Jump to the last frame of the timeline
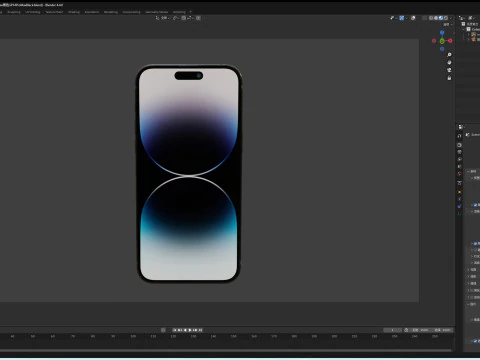The height and width of the screenshot is (360, 480). pyautogui.click(x=200, y=330)
